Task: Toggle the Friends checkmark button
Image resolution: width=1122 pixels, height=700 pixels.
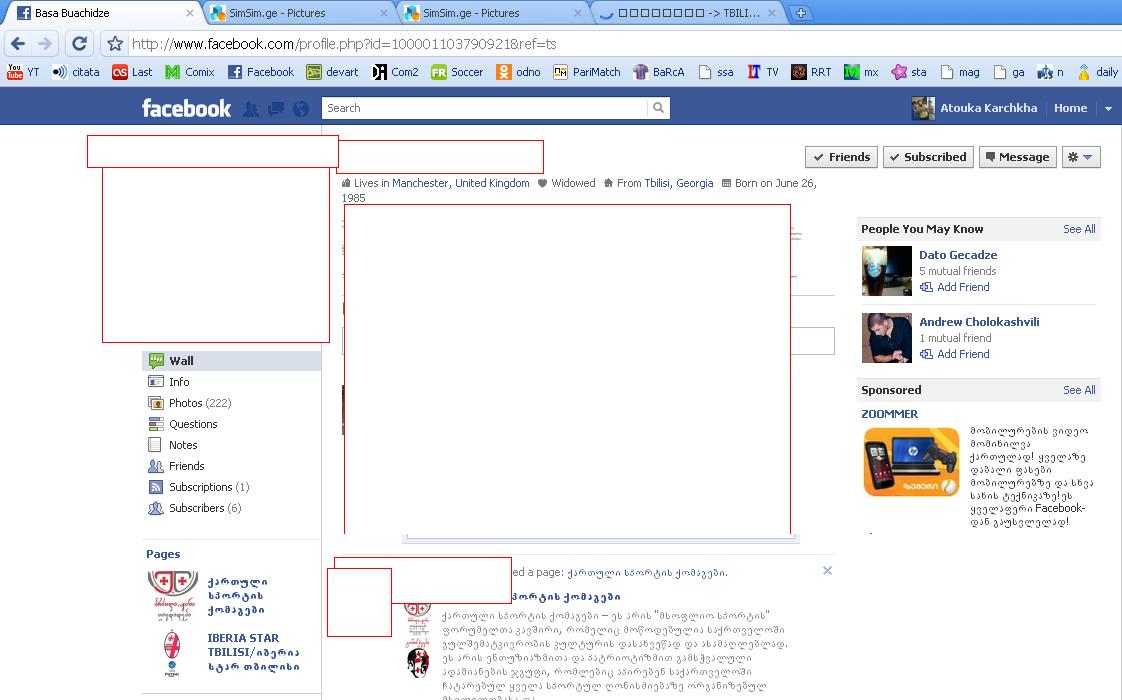Action: (842, 157)
